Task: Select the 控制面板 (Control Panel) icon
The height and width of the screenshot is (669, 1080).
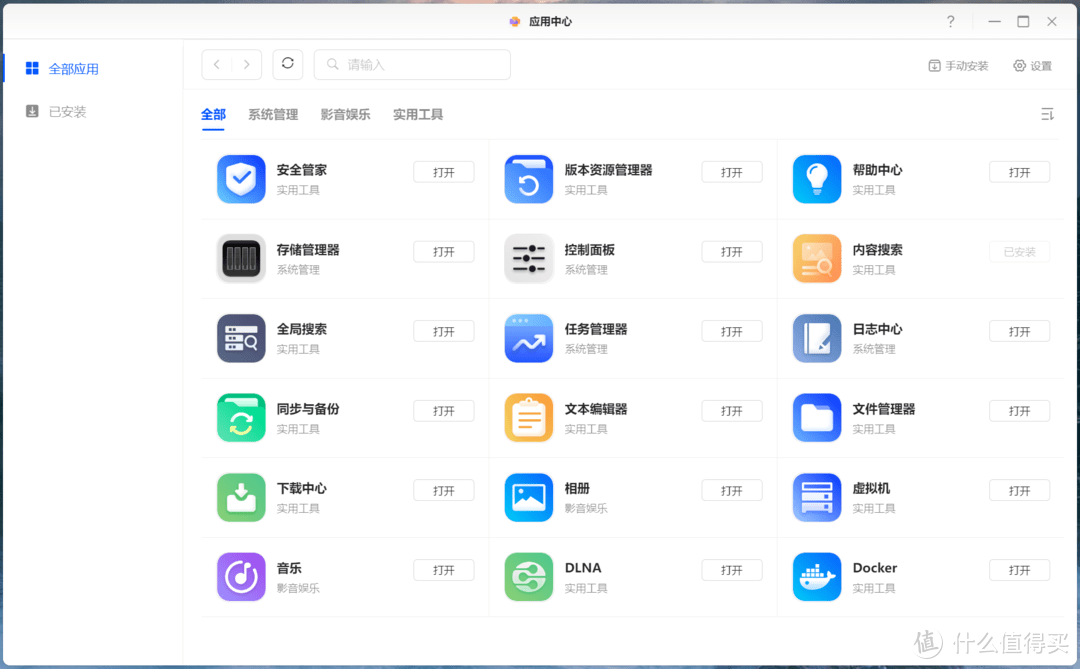Action: (528, 258)
